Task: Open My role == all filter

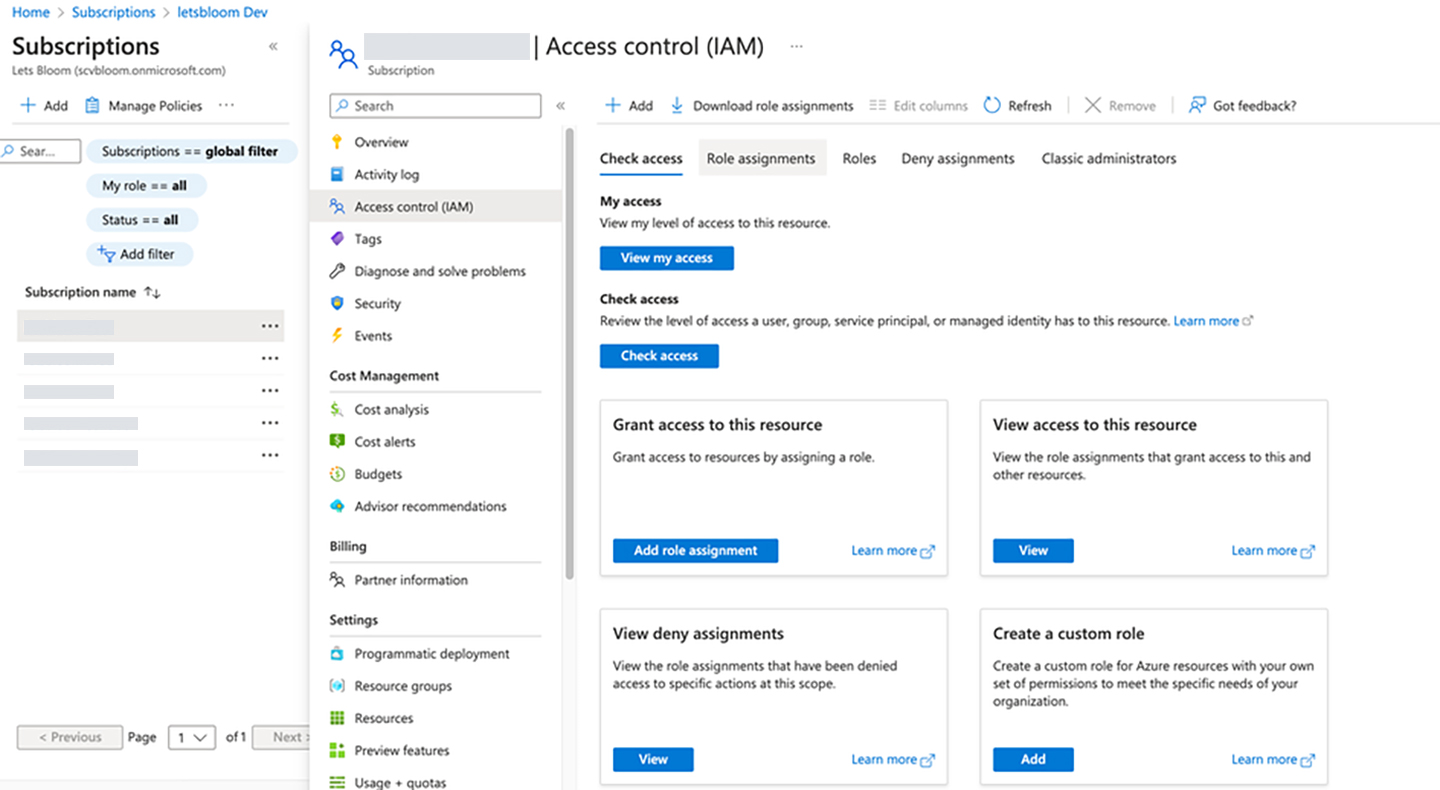Action: (145, 185)
